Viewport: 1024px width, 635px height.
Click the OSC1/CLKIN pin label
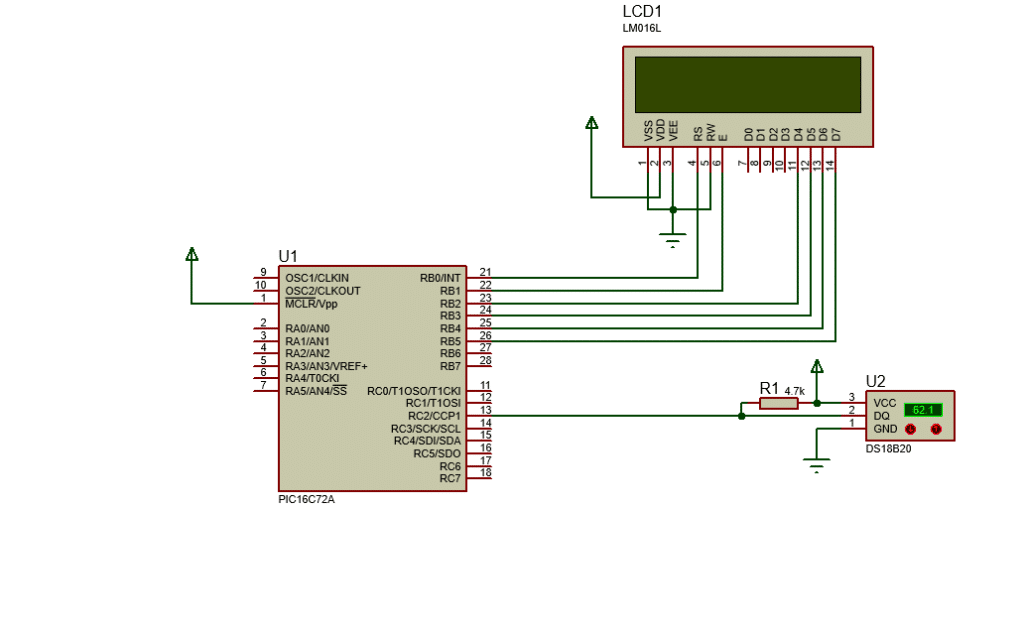click(317, 278)
